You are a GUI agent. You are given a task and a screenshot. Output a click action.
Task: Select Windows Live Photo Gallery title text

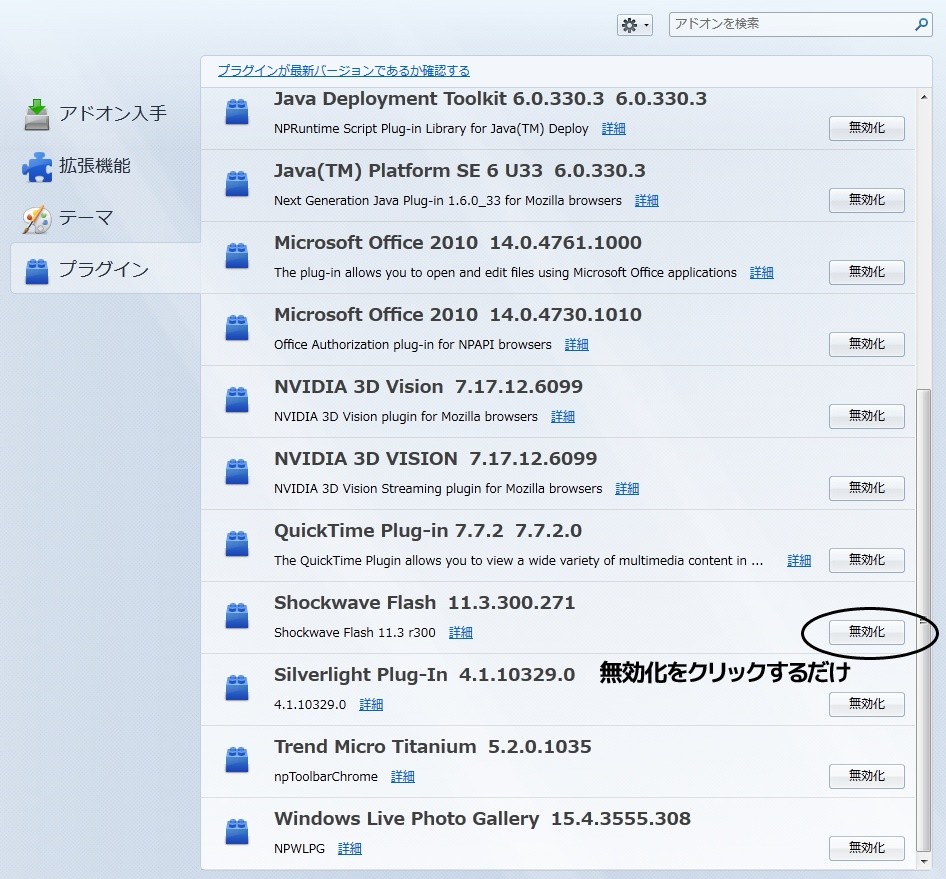(x=482, y=819)
